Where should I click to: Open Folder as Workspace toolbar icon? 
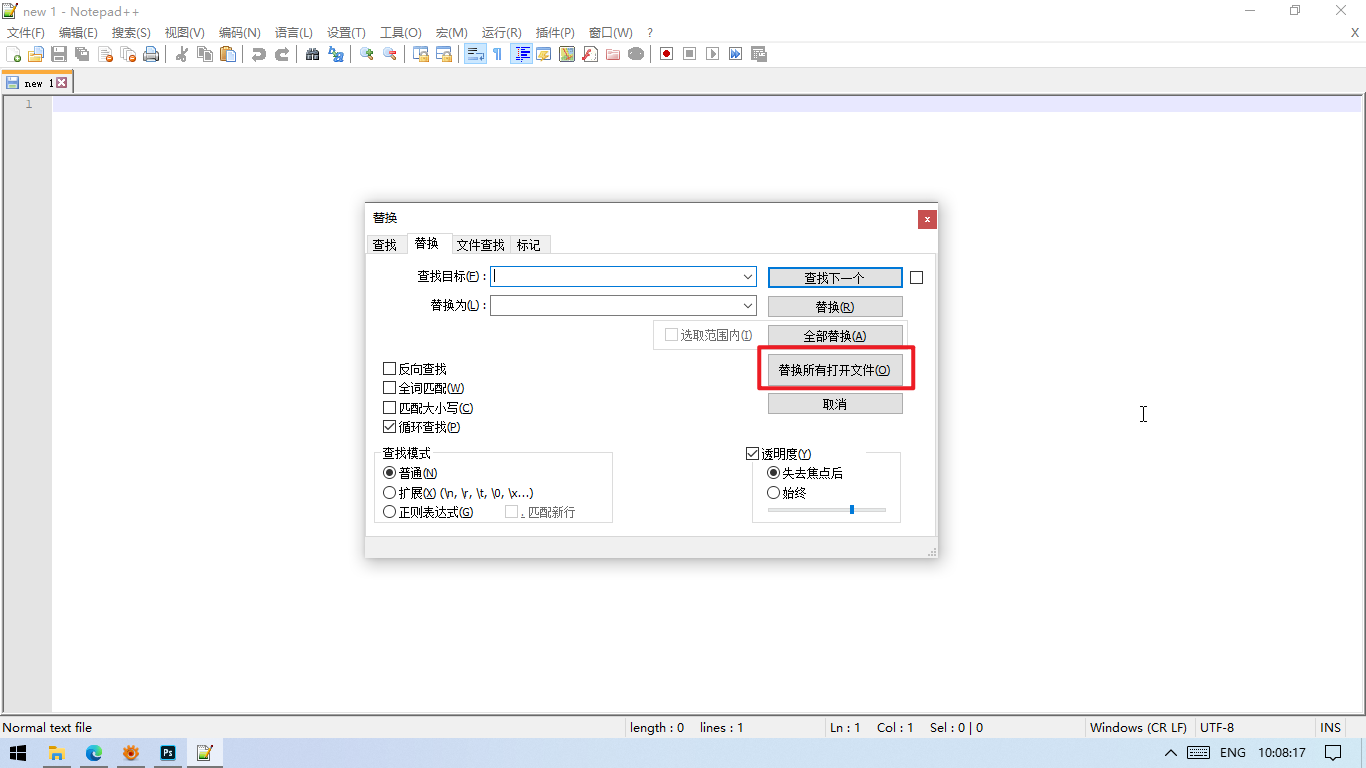[x=613, y=54]
